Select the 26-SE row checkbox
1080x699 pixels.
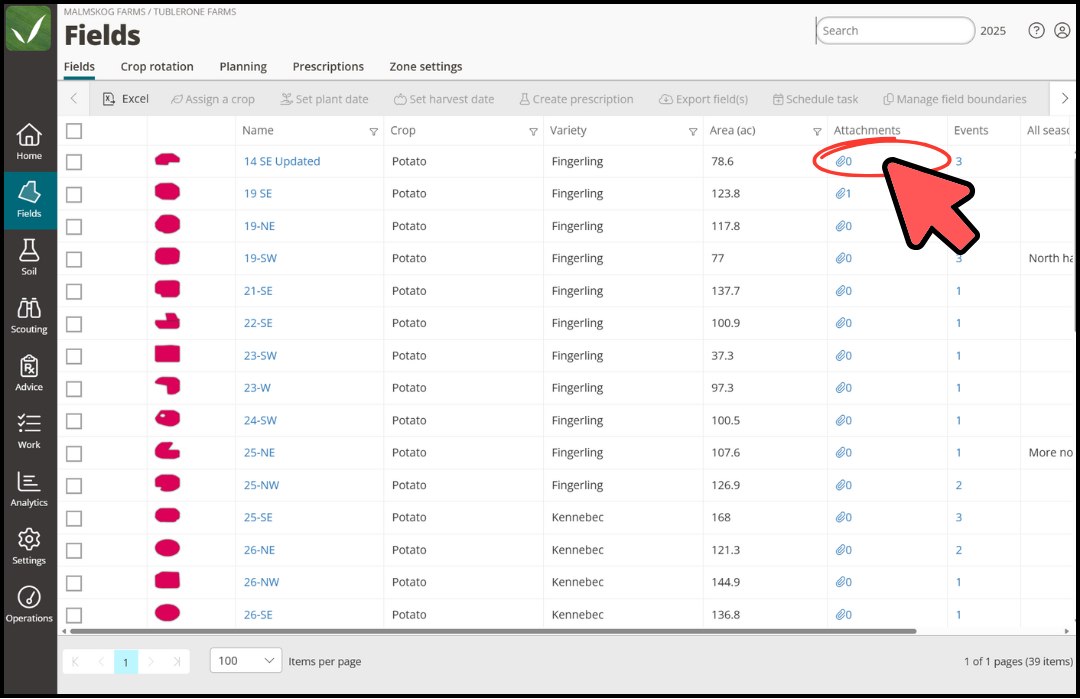[x=74, y=615]
